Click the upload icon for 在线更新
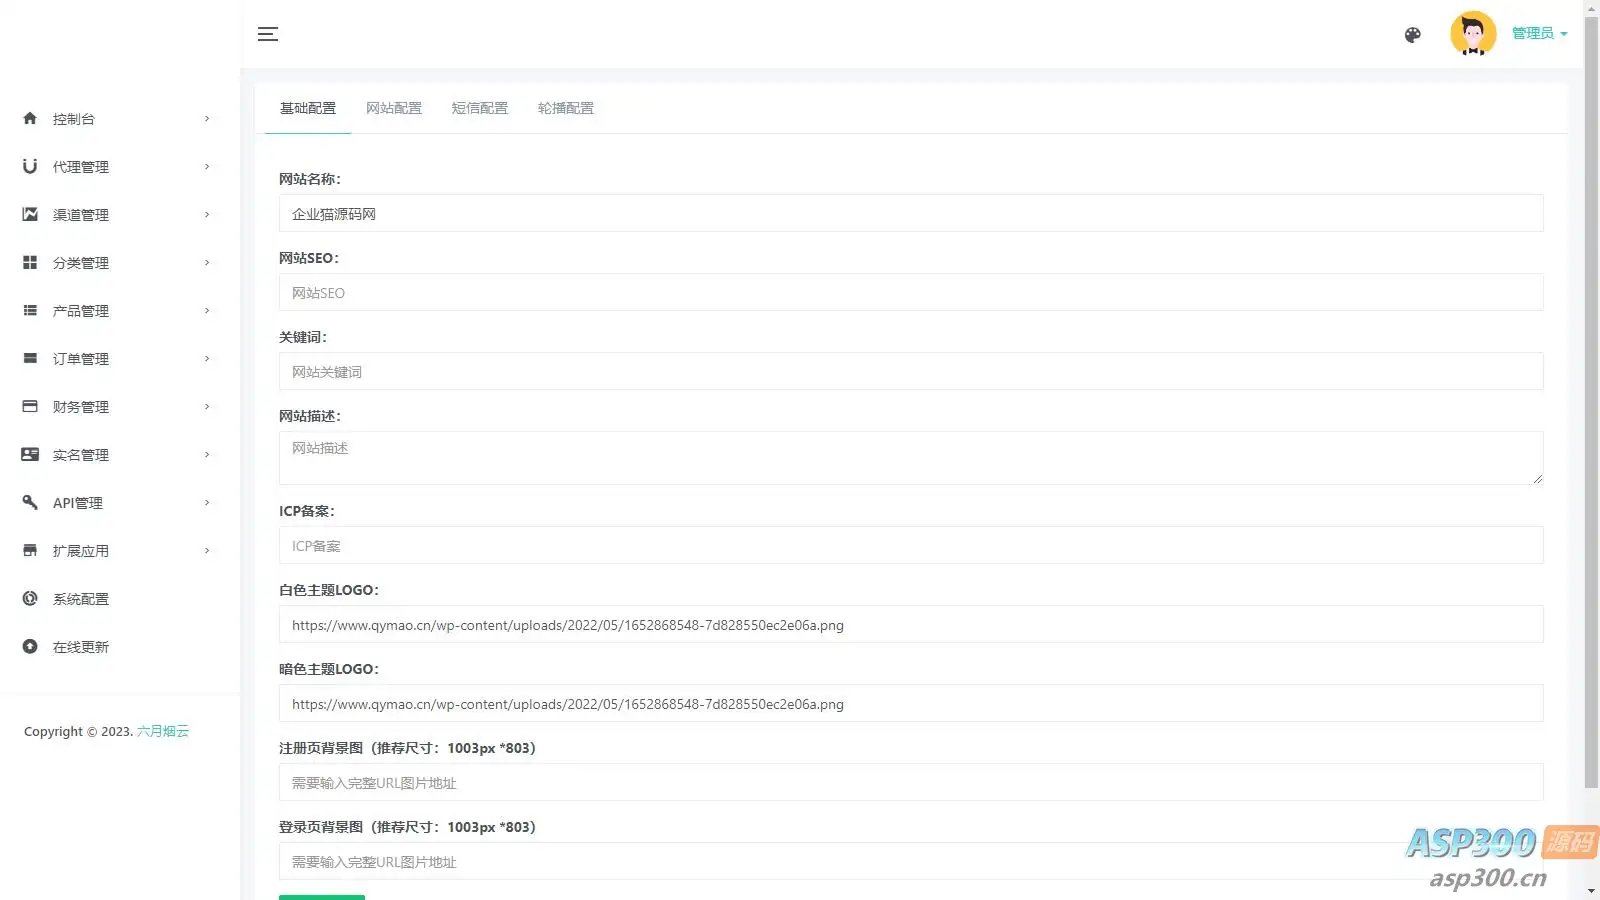This screenshot has width=1600, height=900. pos(30,646)
